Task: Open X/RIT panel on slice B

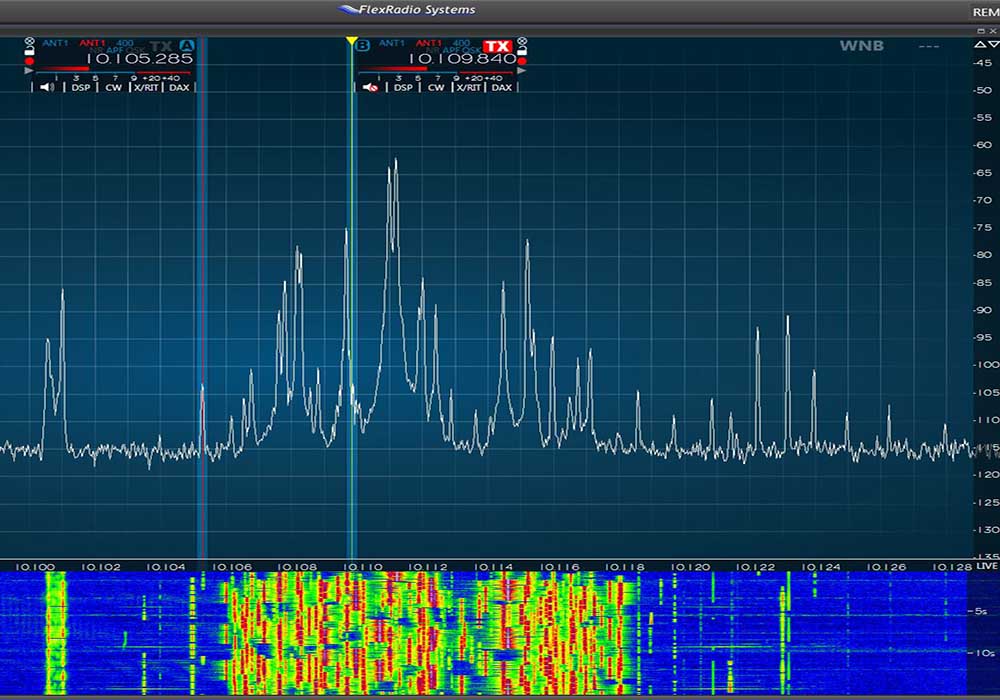Action: (469, 87)
